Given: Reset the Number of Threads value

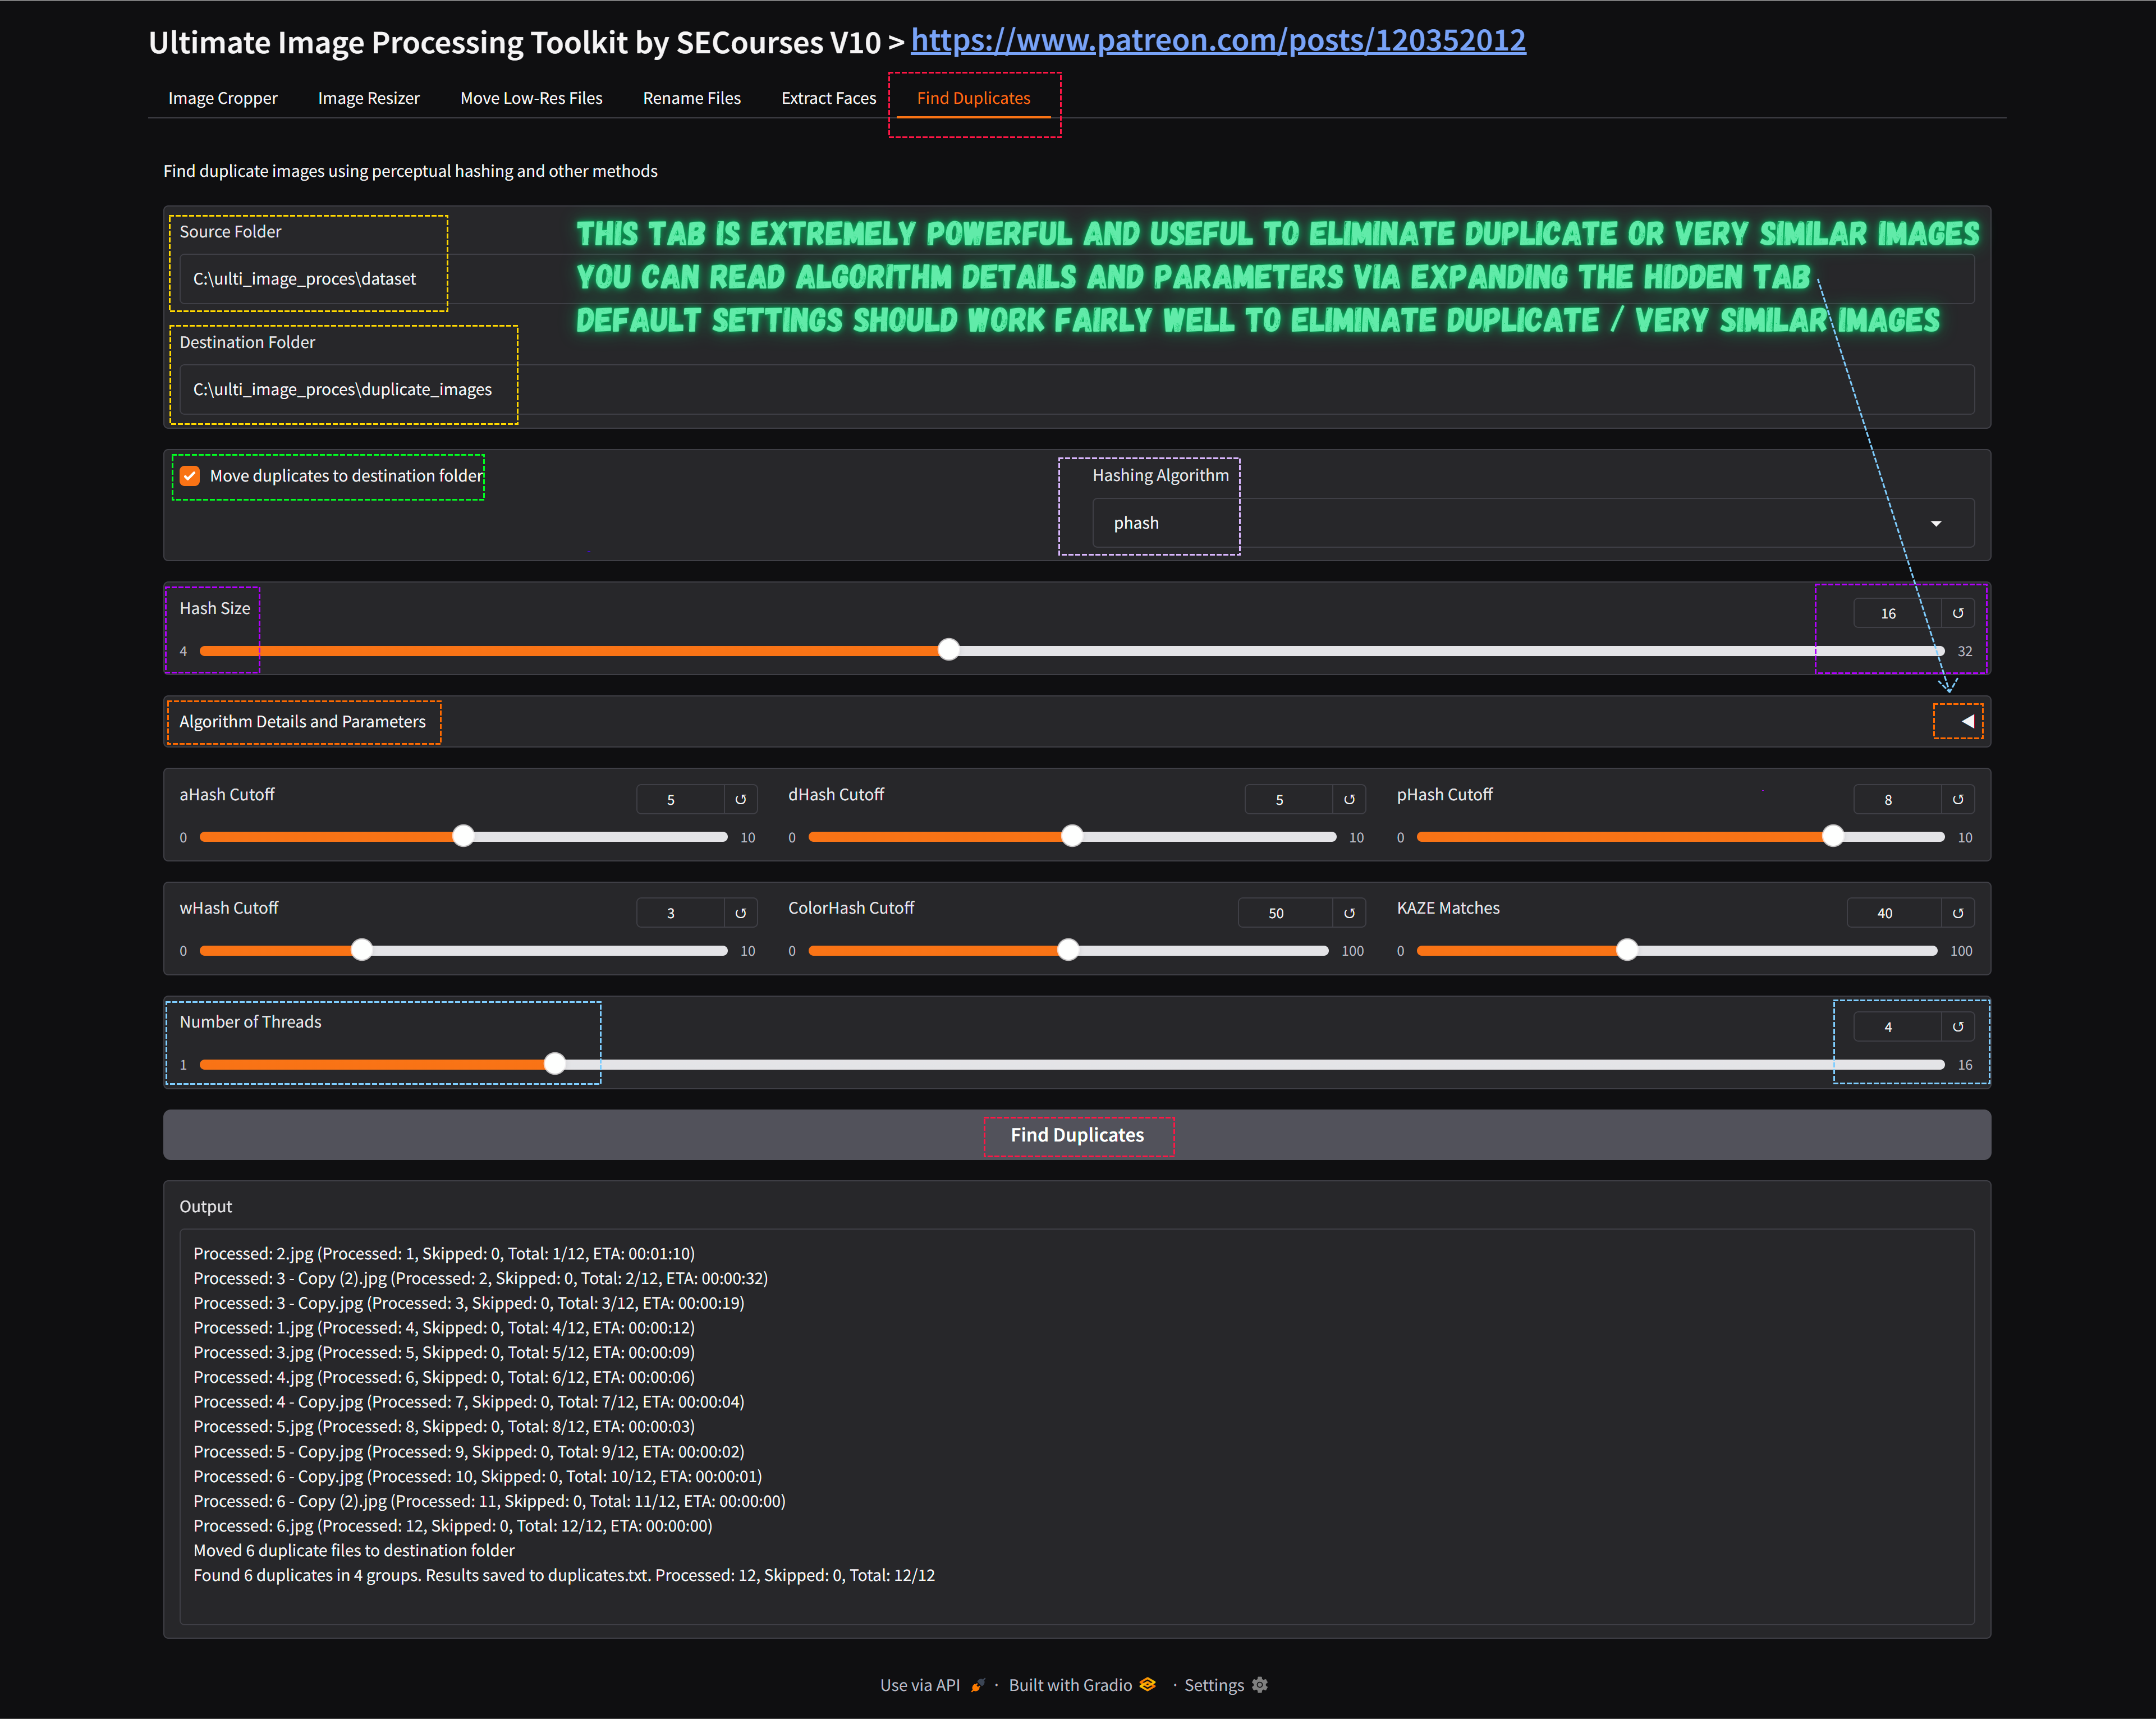Looking at the screenshot, I should click(x=1957, y=1027).
